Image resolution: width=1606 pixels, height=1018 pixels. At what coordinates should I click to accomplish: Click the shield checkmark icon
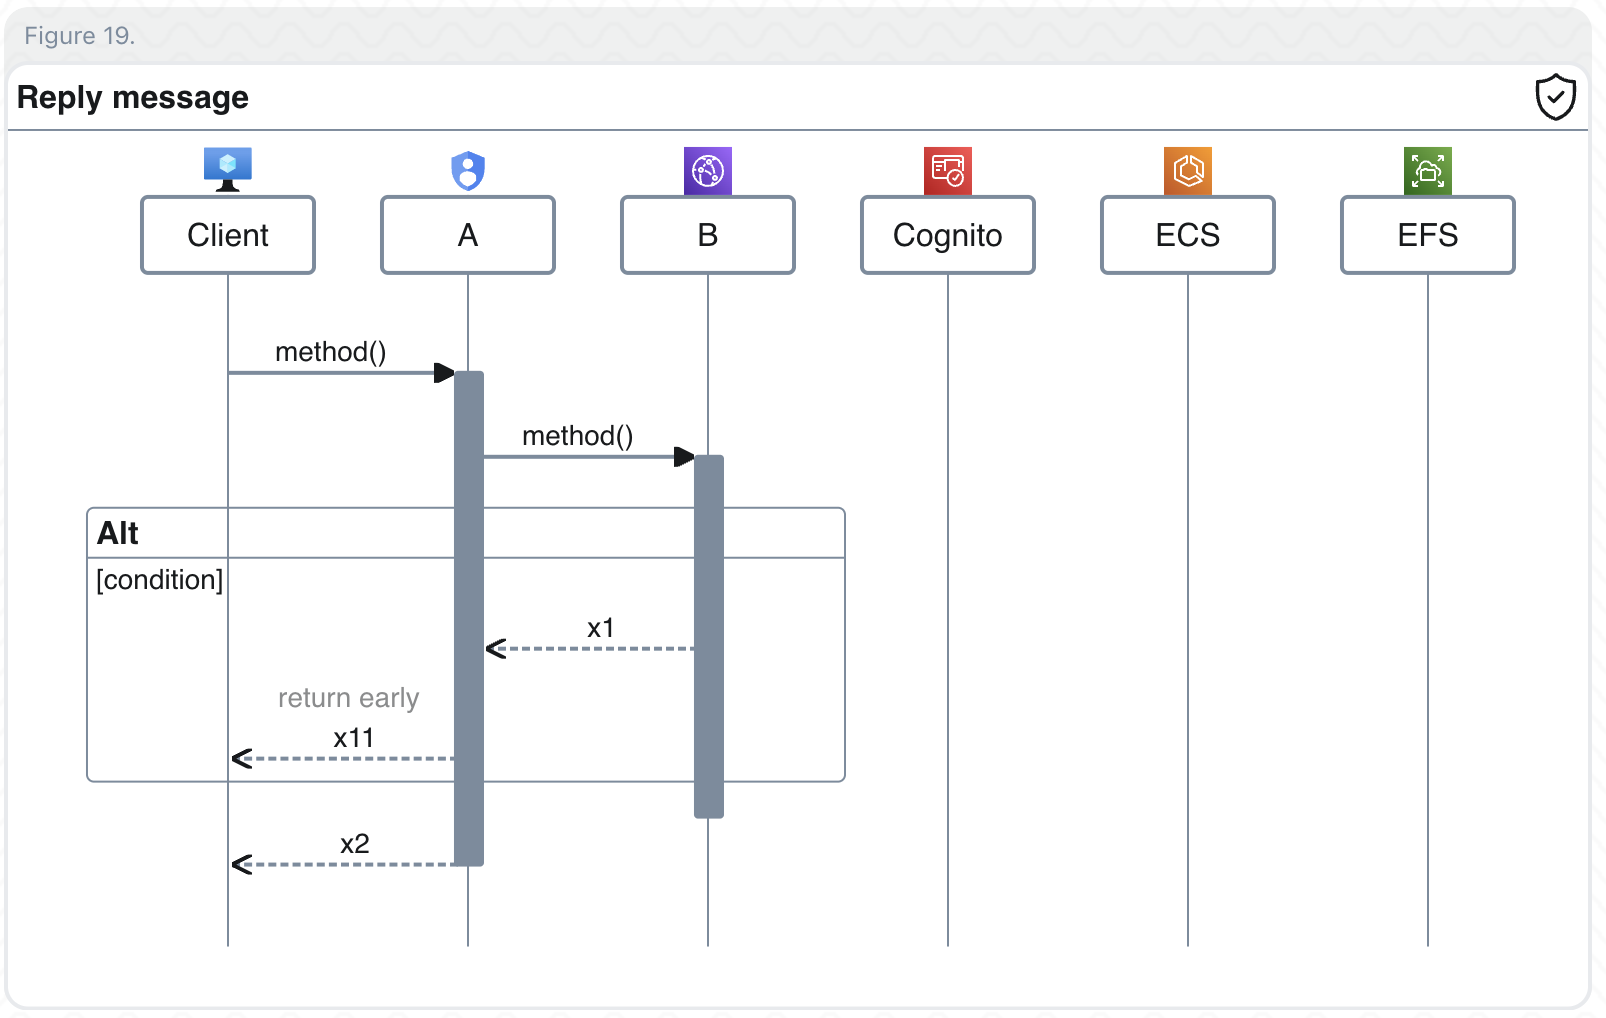click(x=1555, y=97)
